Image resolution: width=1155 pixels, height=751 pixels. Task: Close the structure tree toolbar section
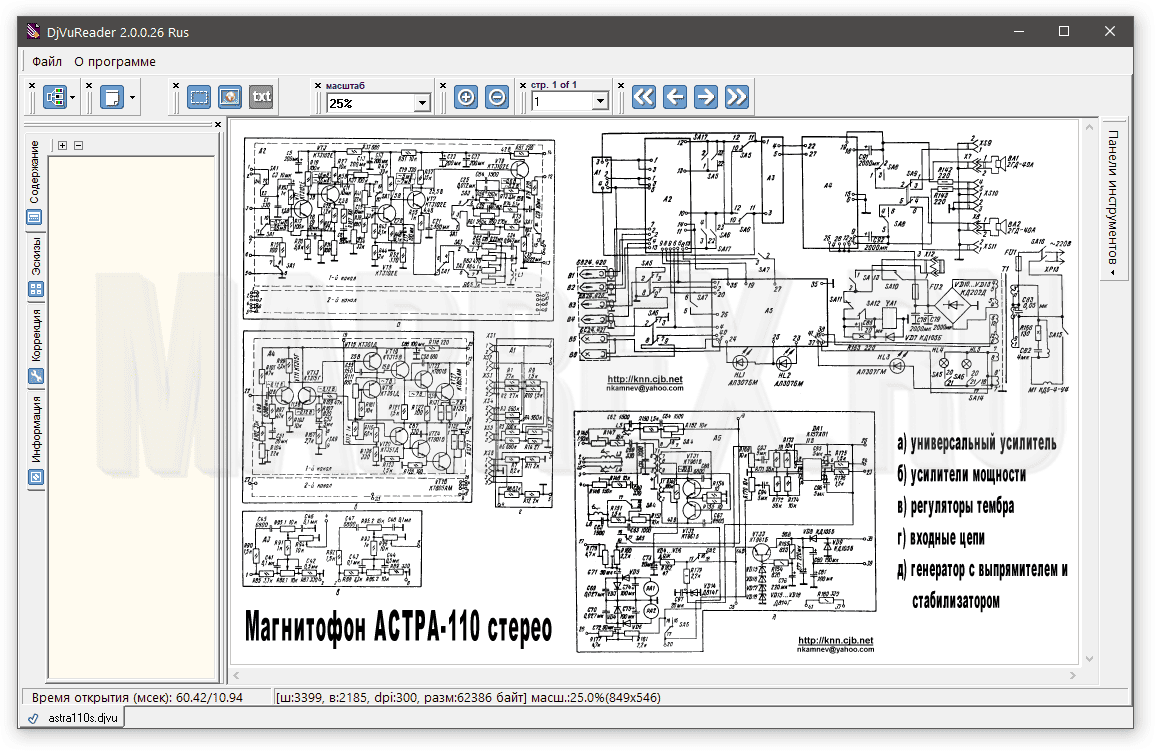[32, 85]
